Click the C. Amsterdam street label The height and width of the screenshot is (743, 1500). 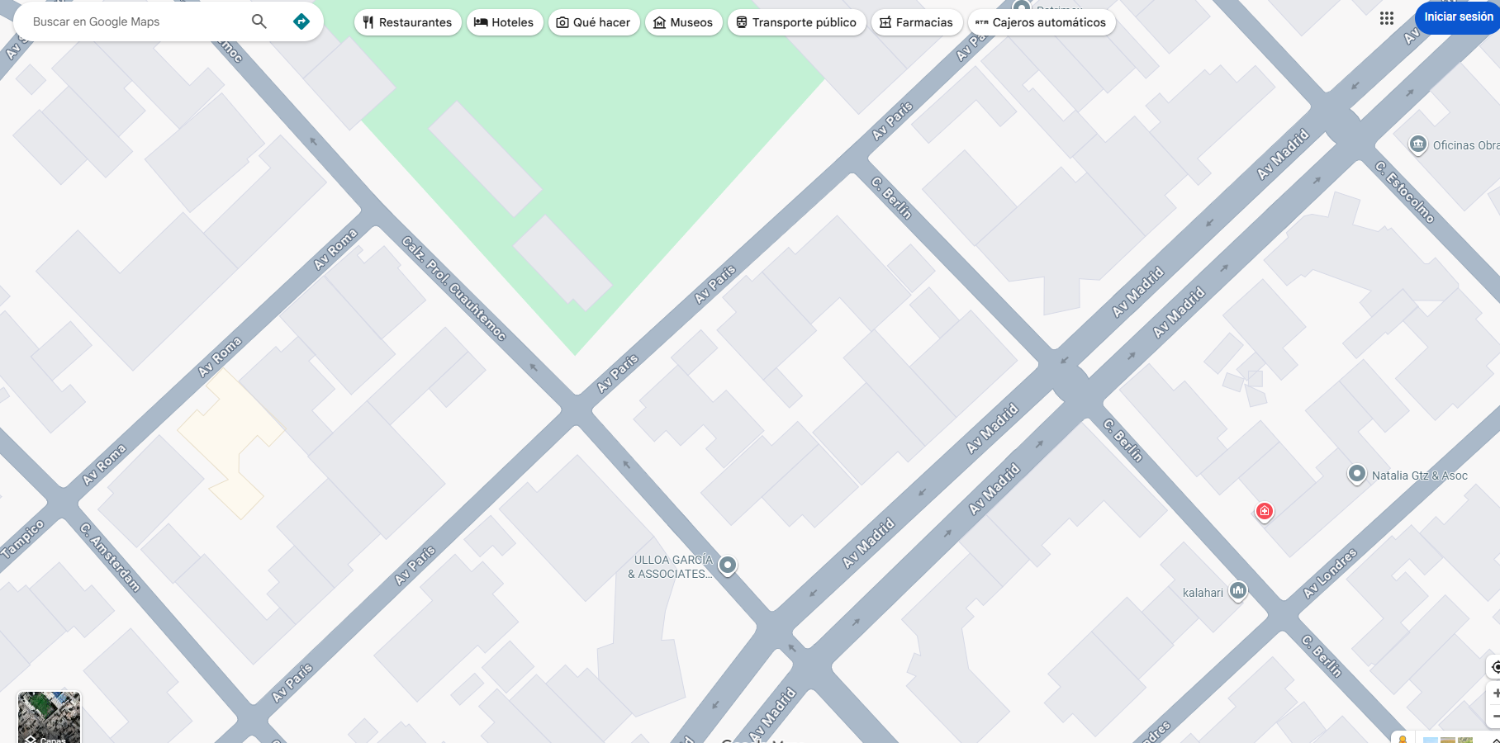click(110, 556)
